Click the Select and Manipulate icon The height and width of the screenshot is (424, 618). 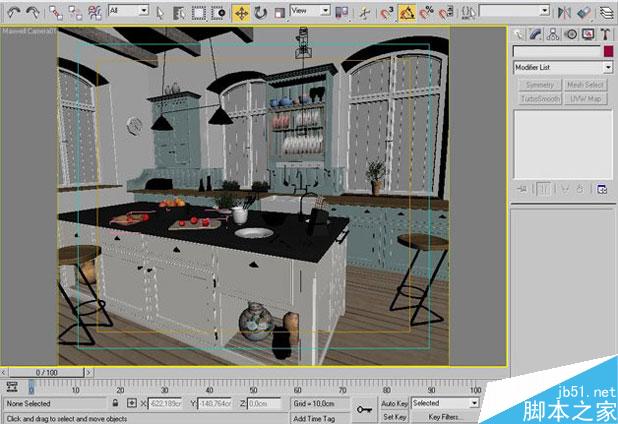click(365, 13)
